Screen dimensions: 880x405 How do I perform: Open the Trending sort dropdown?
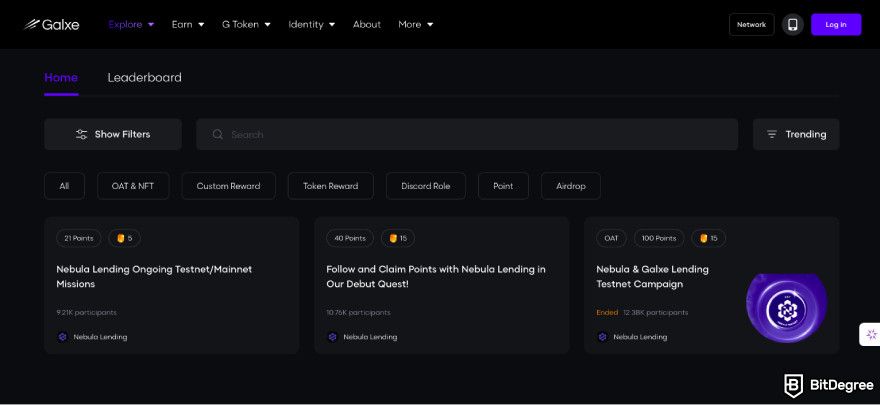(796, 134)
